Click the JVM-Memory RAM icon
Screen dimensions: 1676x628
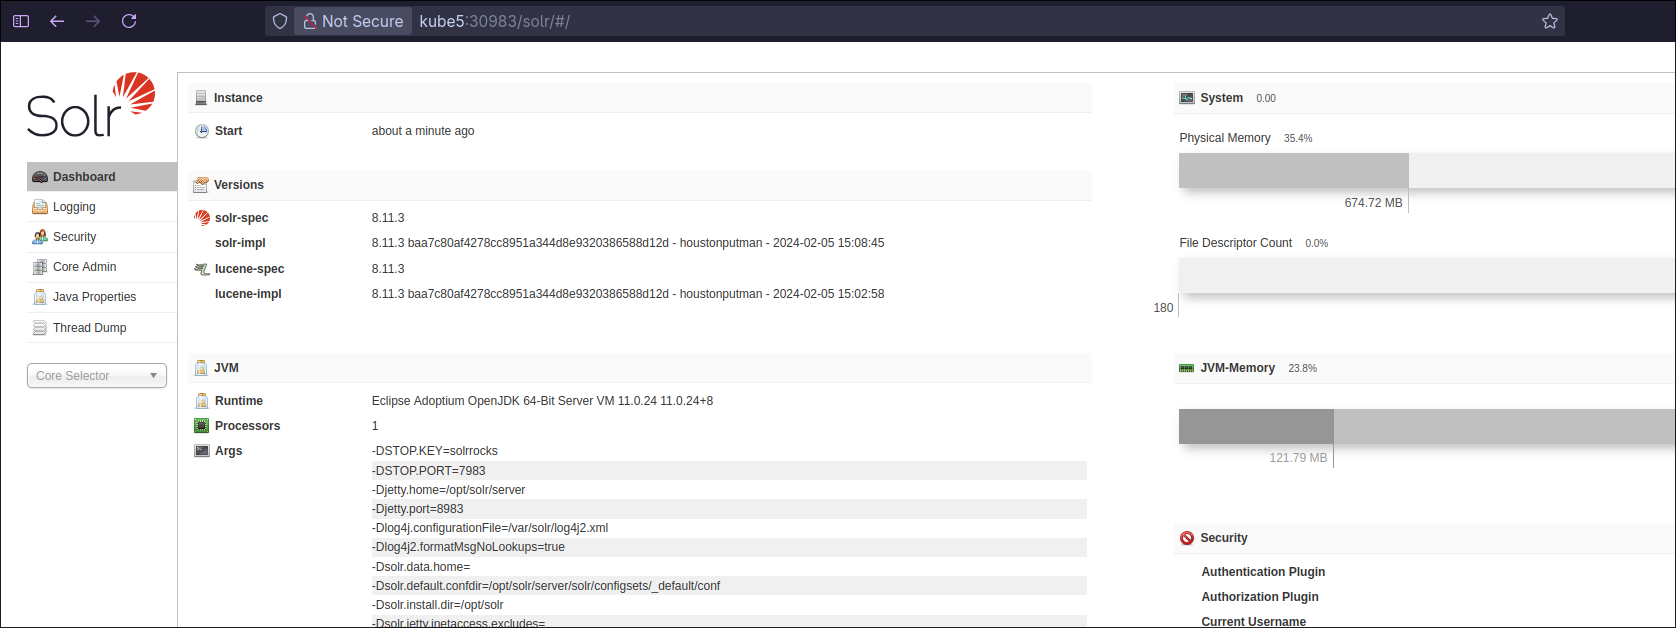[x=1187, y=368]
